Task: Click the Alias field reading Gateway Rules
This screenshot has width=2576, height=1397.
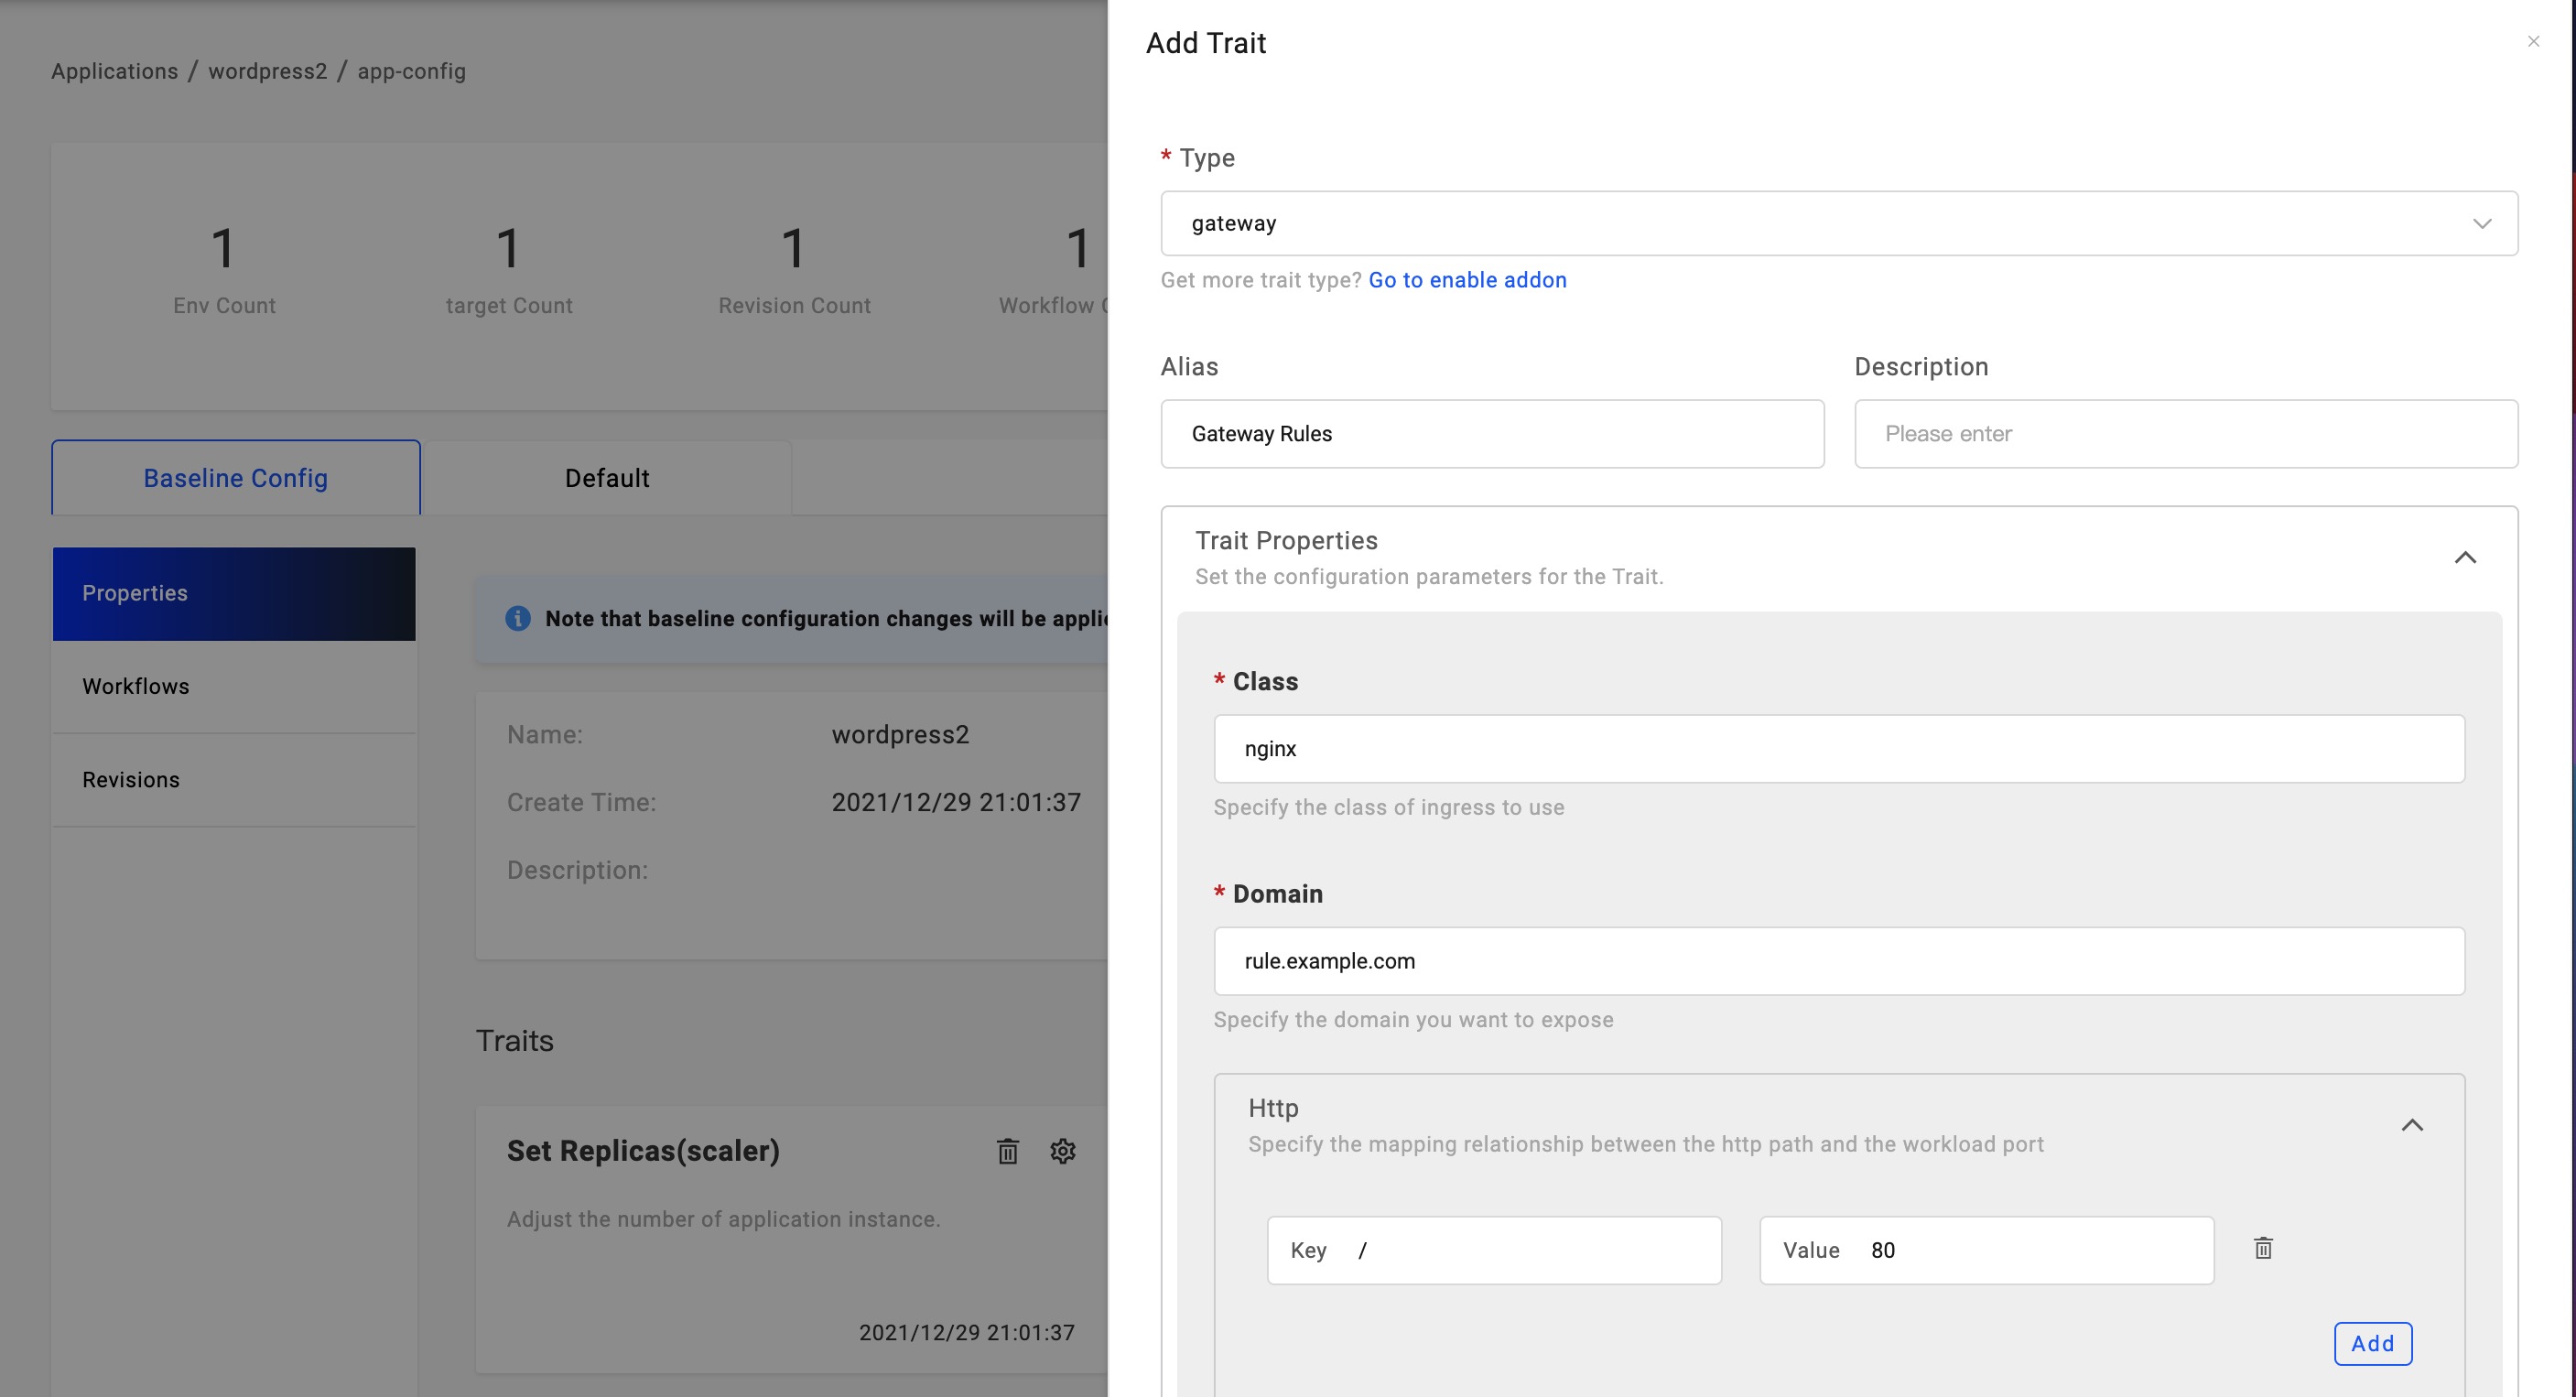Action: 1491,434
